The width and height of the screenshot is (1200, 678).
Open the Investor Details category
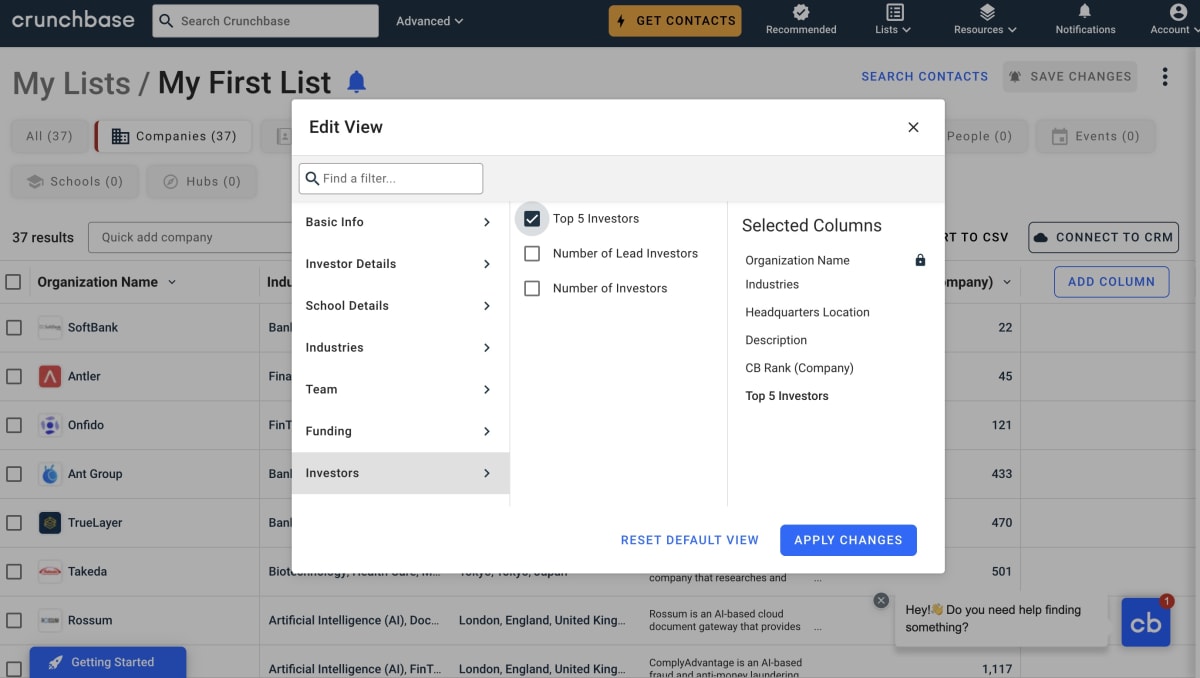(400, 264)
